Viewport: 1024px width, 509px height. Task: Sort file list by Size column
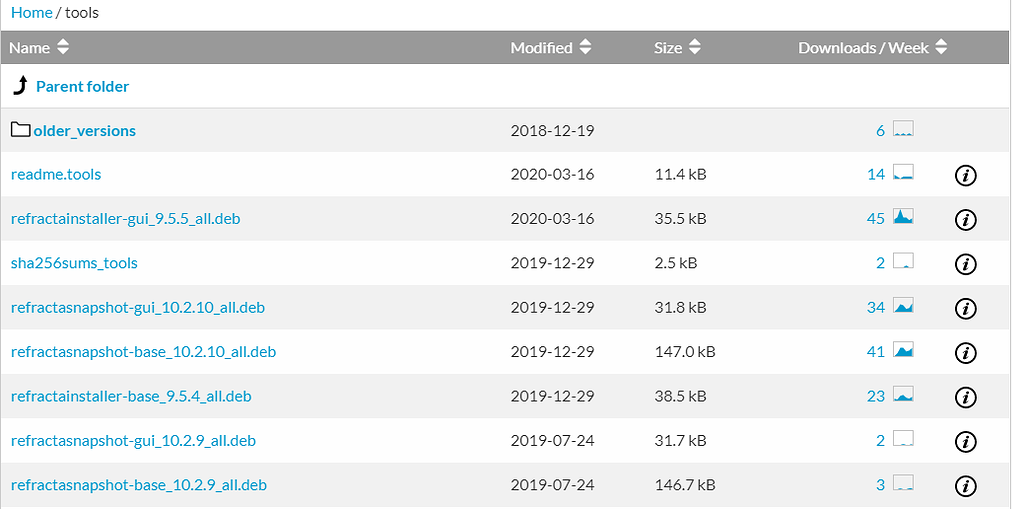677,48
